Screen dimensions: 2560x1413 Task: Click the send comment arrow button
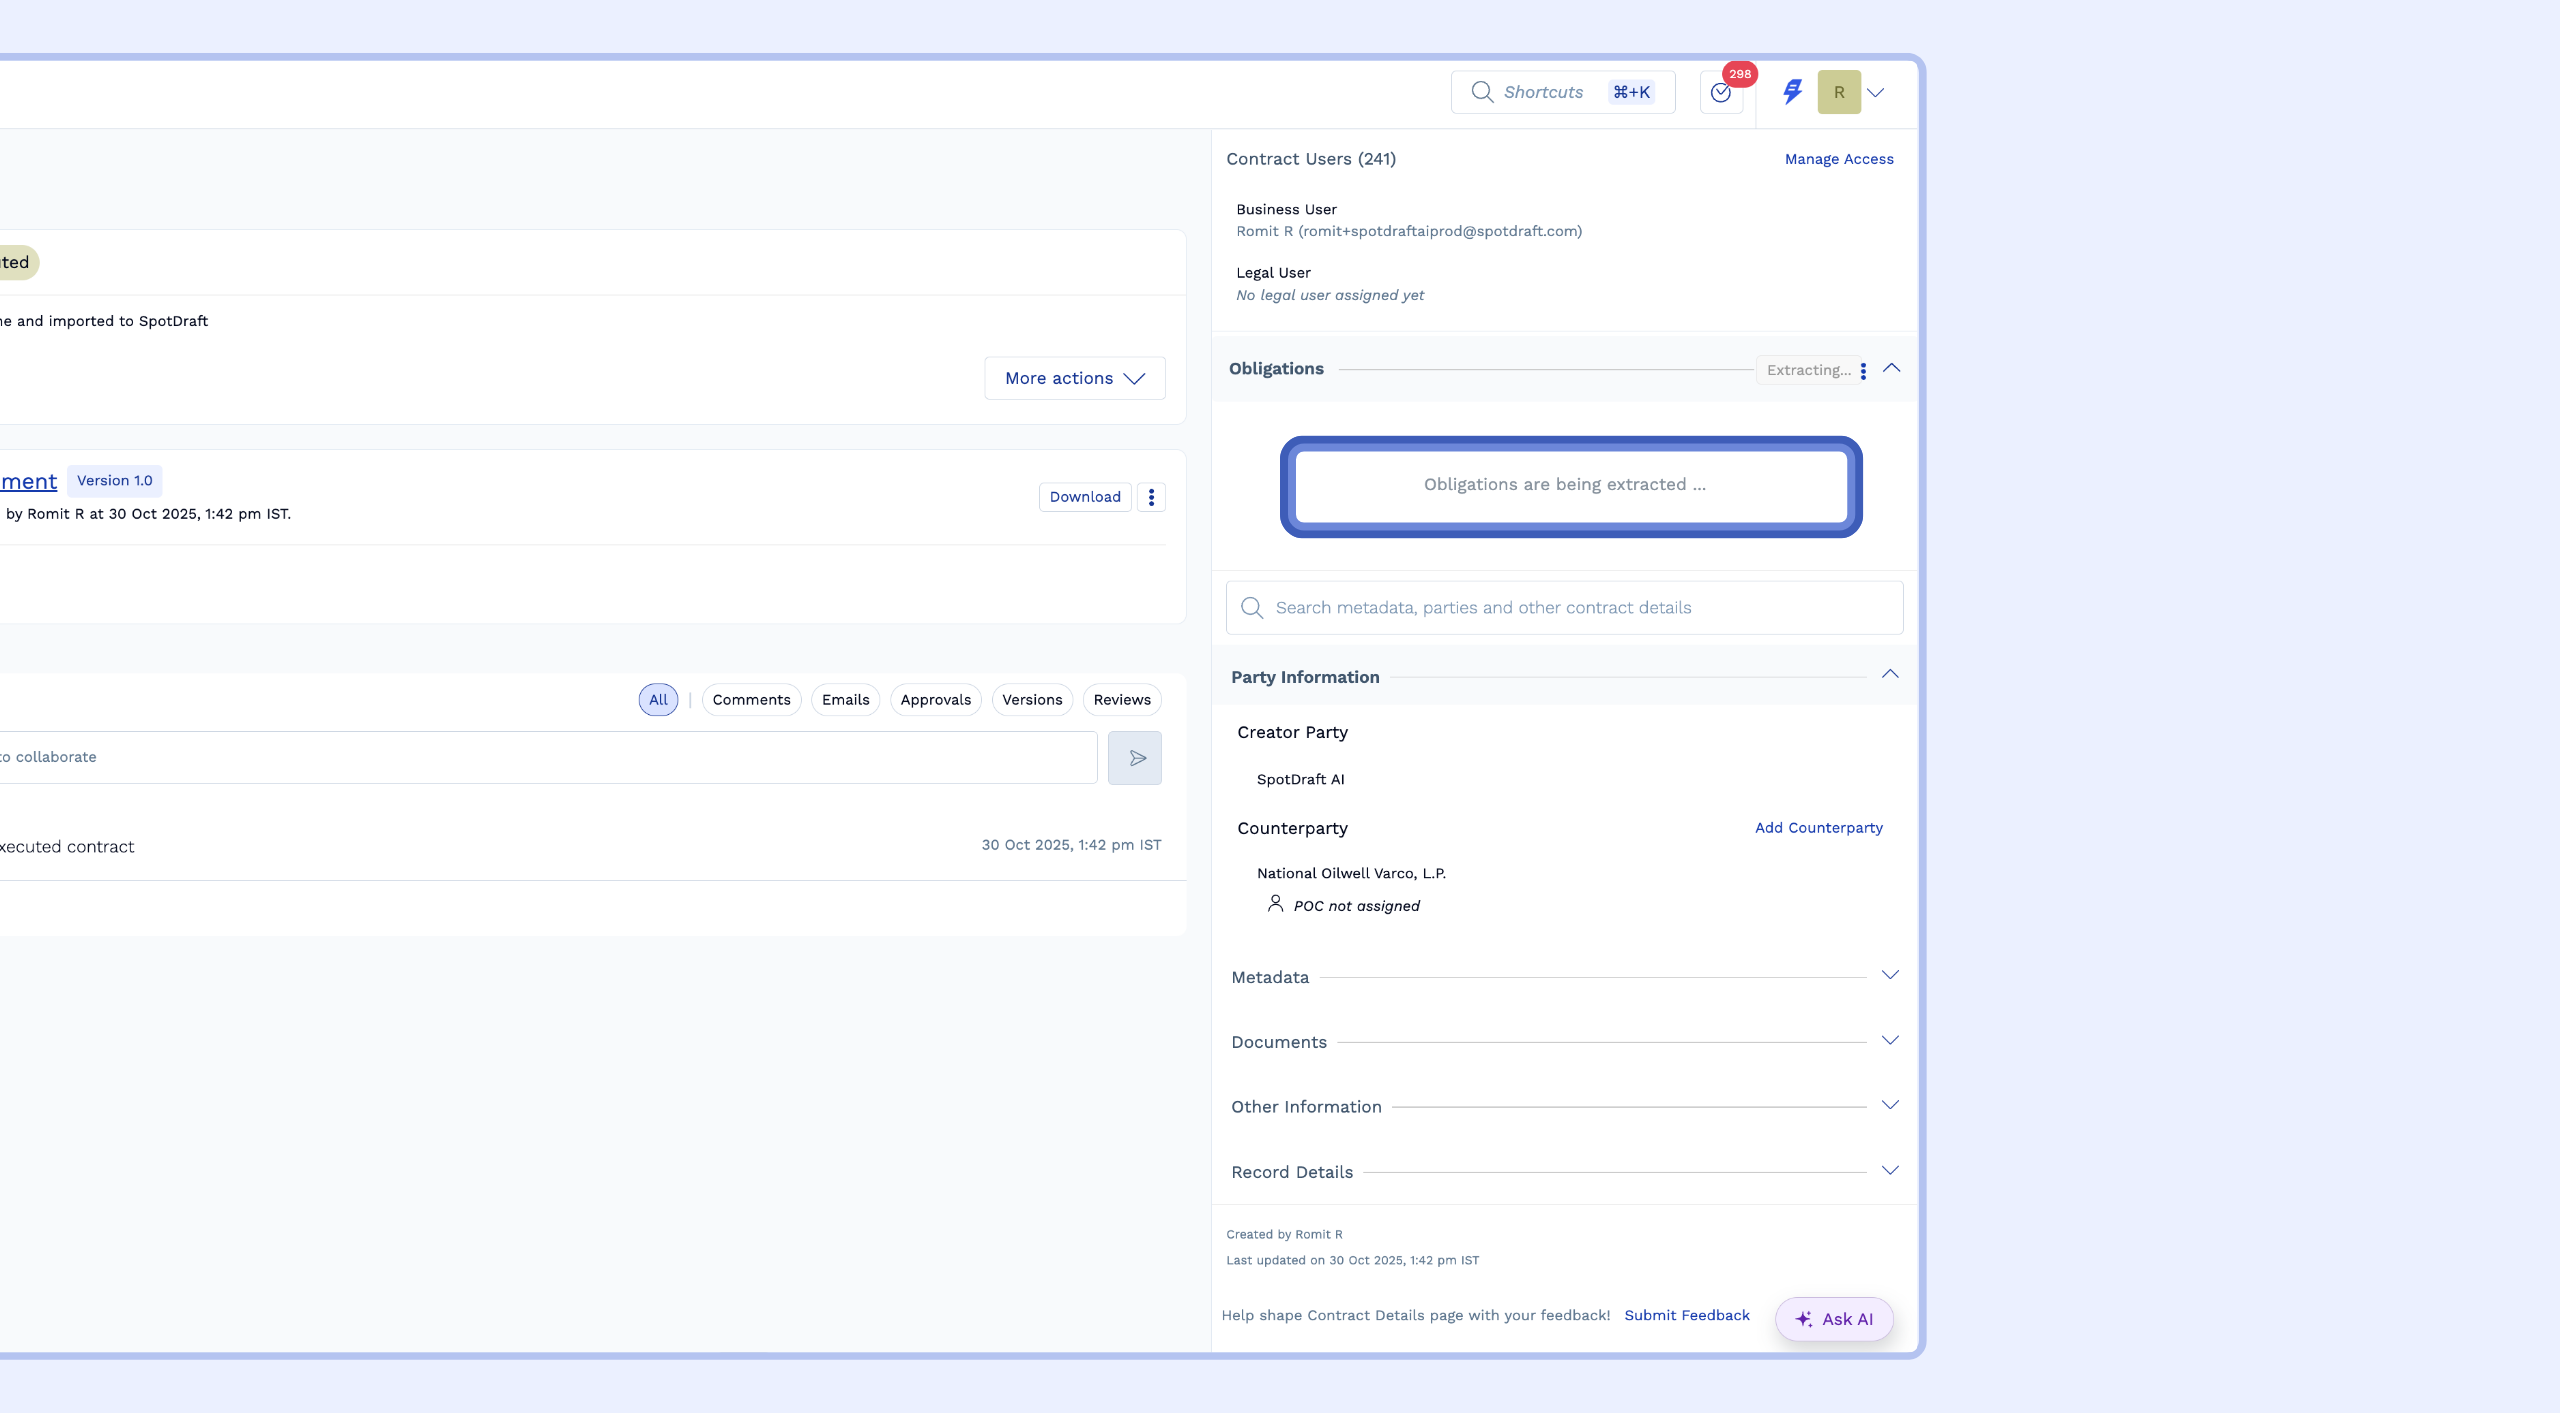pyautogui.click(x=1135, y=758)
